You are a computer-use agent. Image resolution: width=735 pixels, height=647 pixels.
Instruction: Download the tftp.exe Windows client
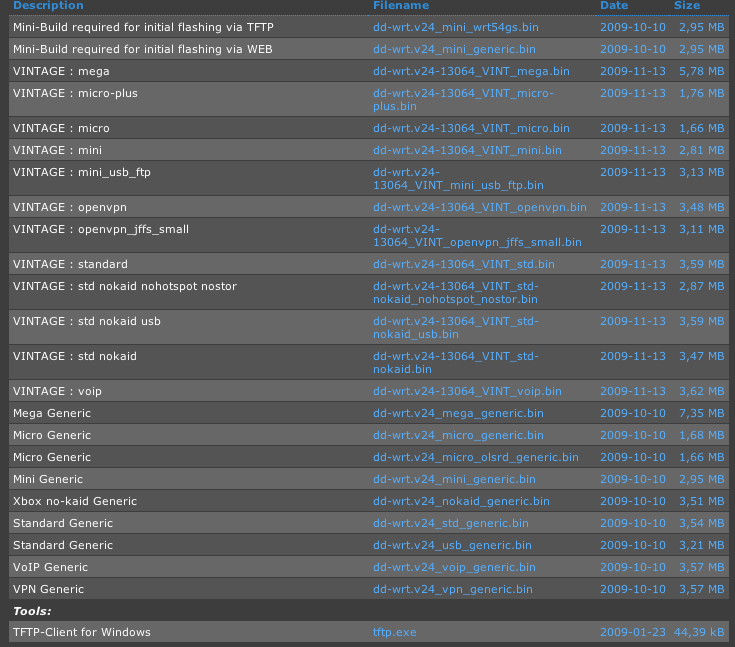click(x=395, y=632)
